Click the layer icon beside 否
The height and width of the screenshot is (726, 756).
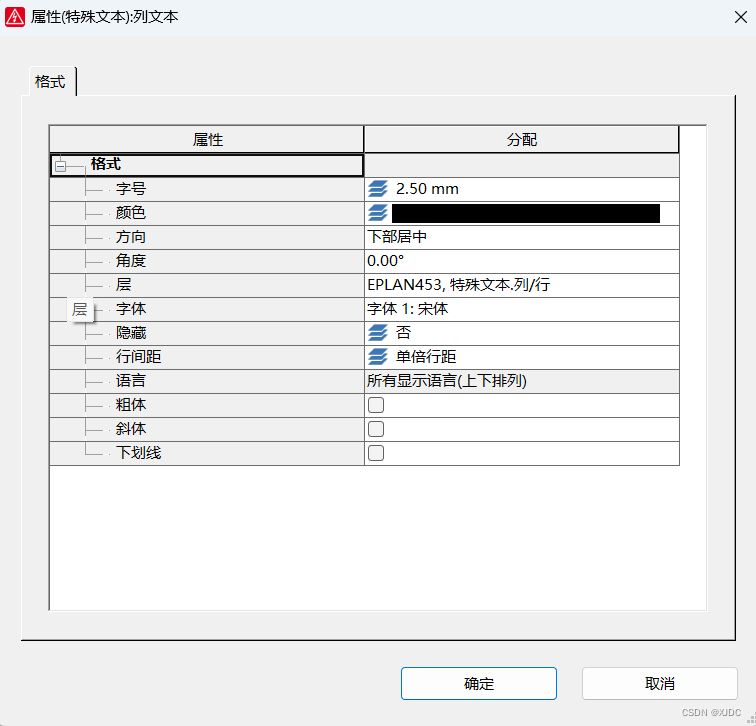point(377,333)
